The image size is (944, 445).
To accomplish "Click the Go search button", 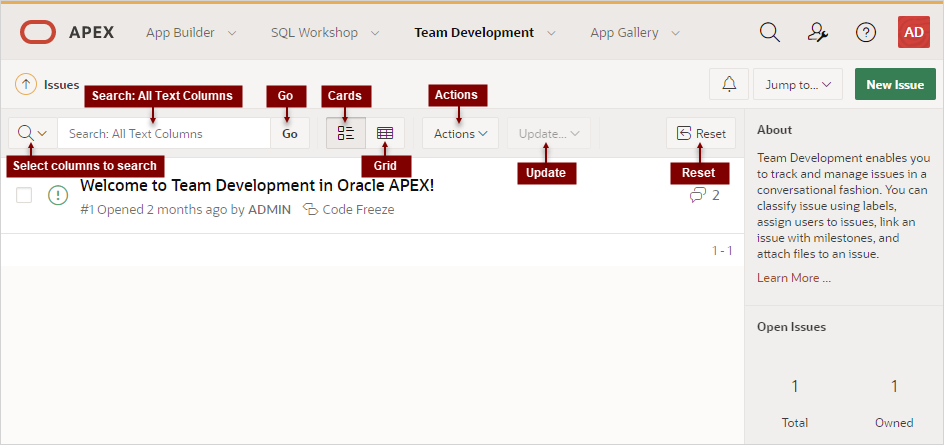I will point(290,133).
